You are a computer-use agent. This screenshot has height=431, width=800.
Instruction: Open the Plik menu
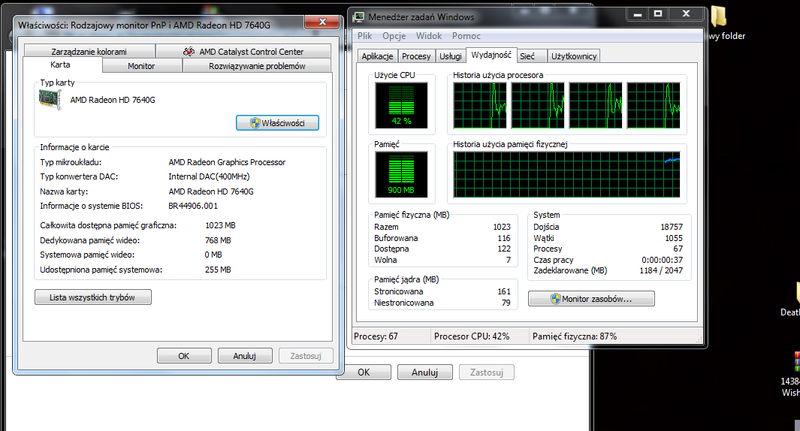click(x=365, y=36)
